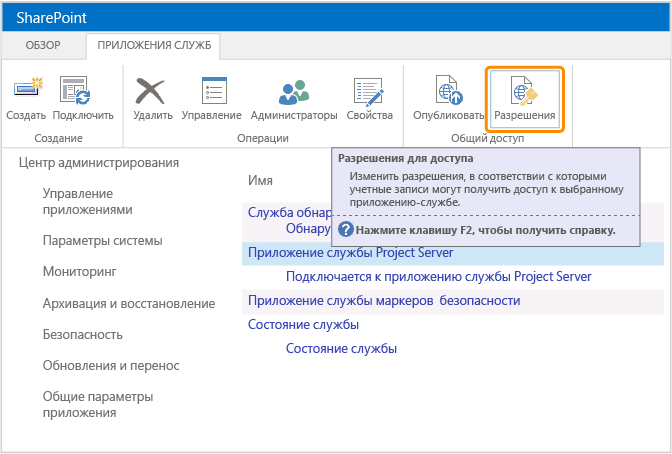
Task: Click the SharePoint title link
Action: click(x=51, y=18)
